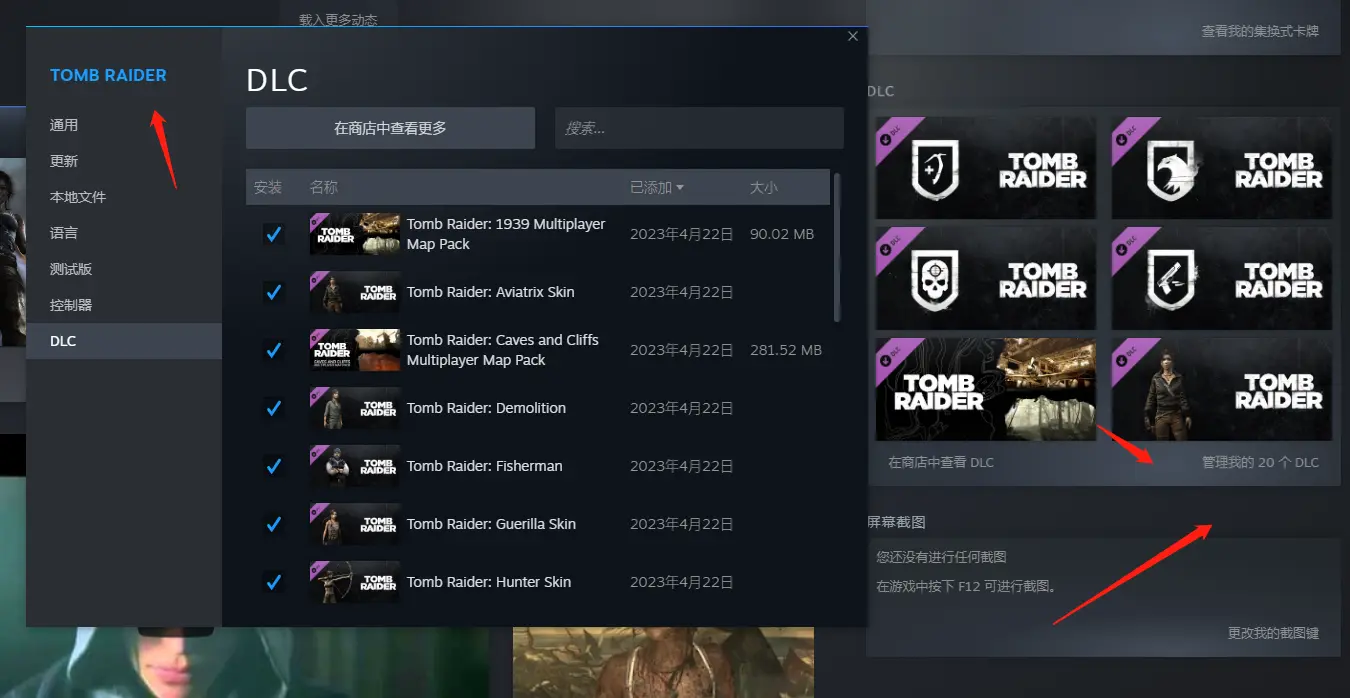The width and height of the screenshot is (1350, 698).
Task: Click the 管理我的 20 个 DLC link
Action: 1260,463
